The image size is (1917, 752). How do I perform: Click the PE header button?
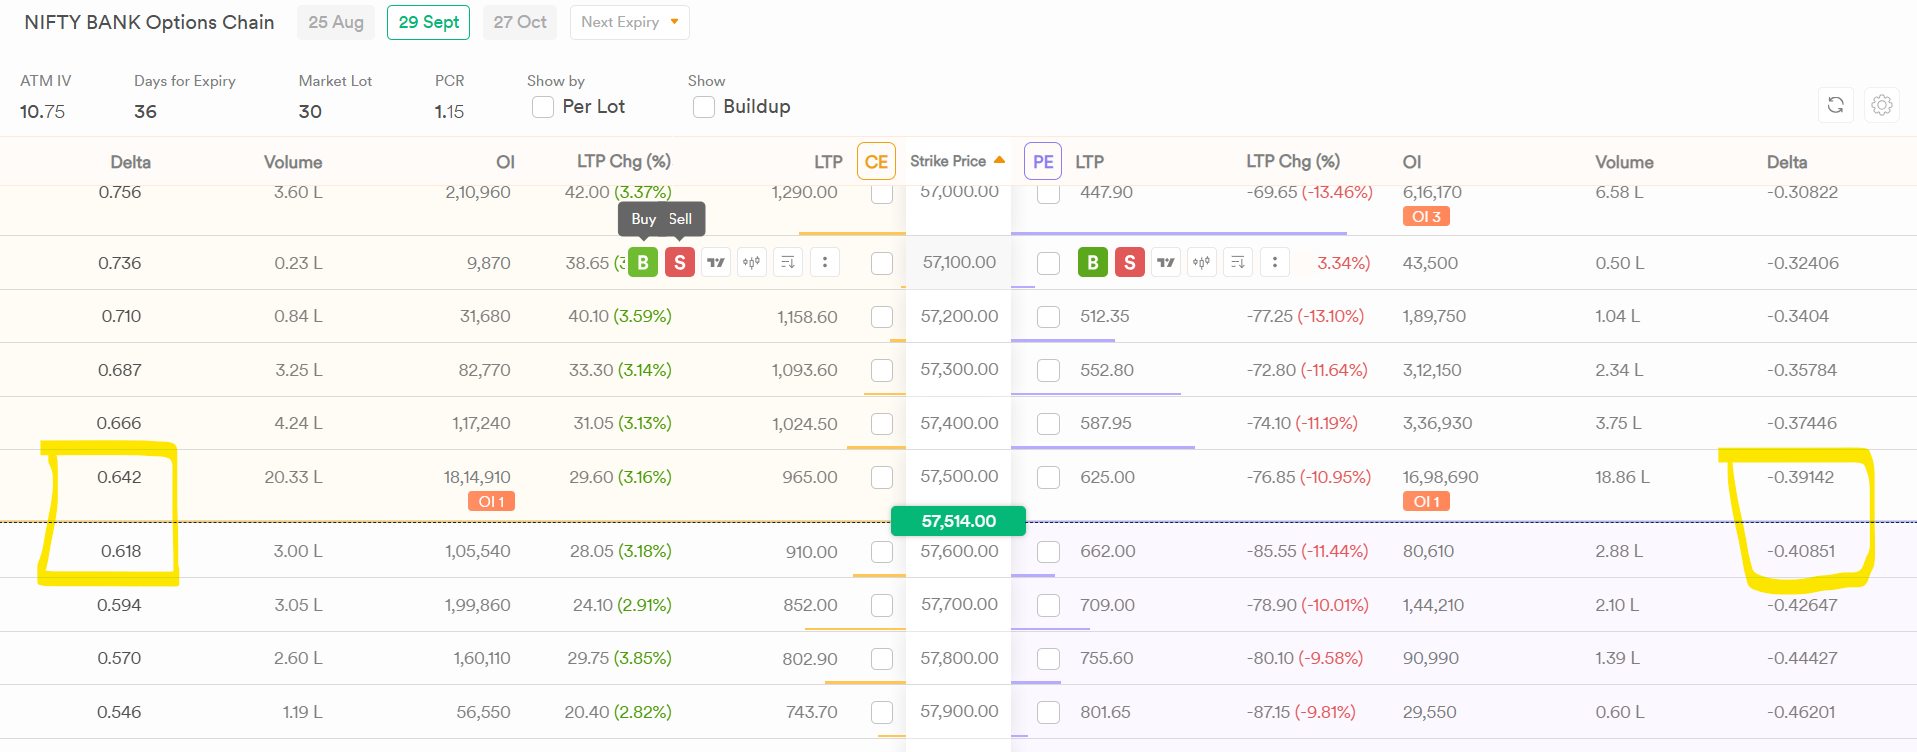point(1043,162)
